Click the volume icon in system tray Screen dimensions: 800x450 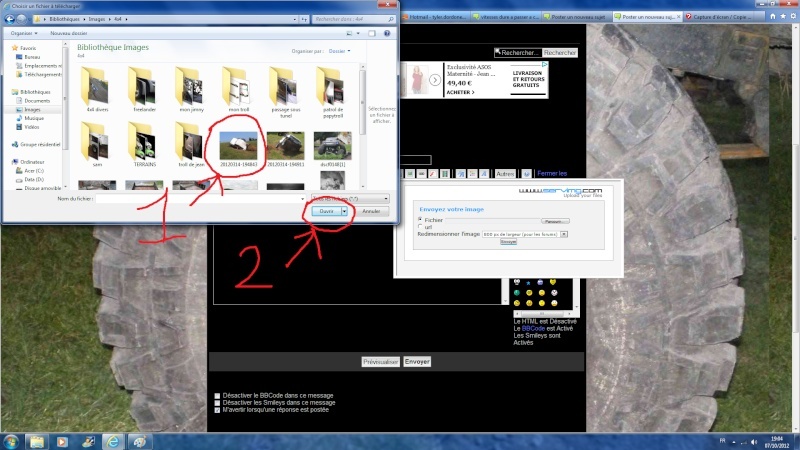click(x=754, y=442)
